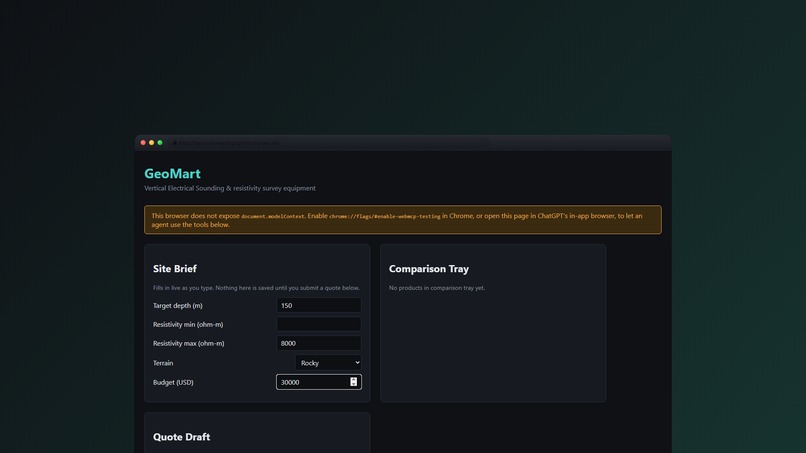Click the Quote Draft heading
This screenshot has width=806, height=453.
[x=181, y=437]
